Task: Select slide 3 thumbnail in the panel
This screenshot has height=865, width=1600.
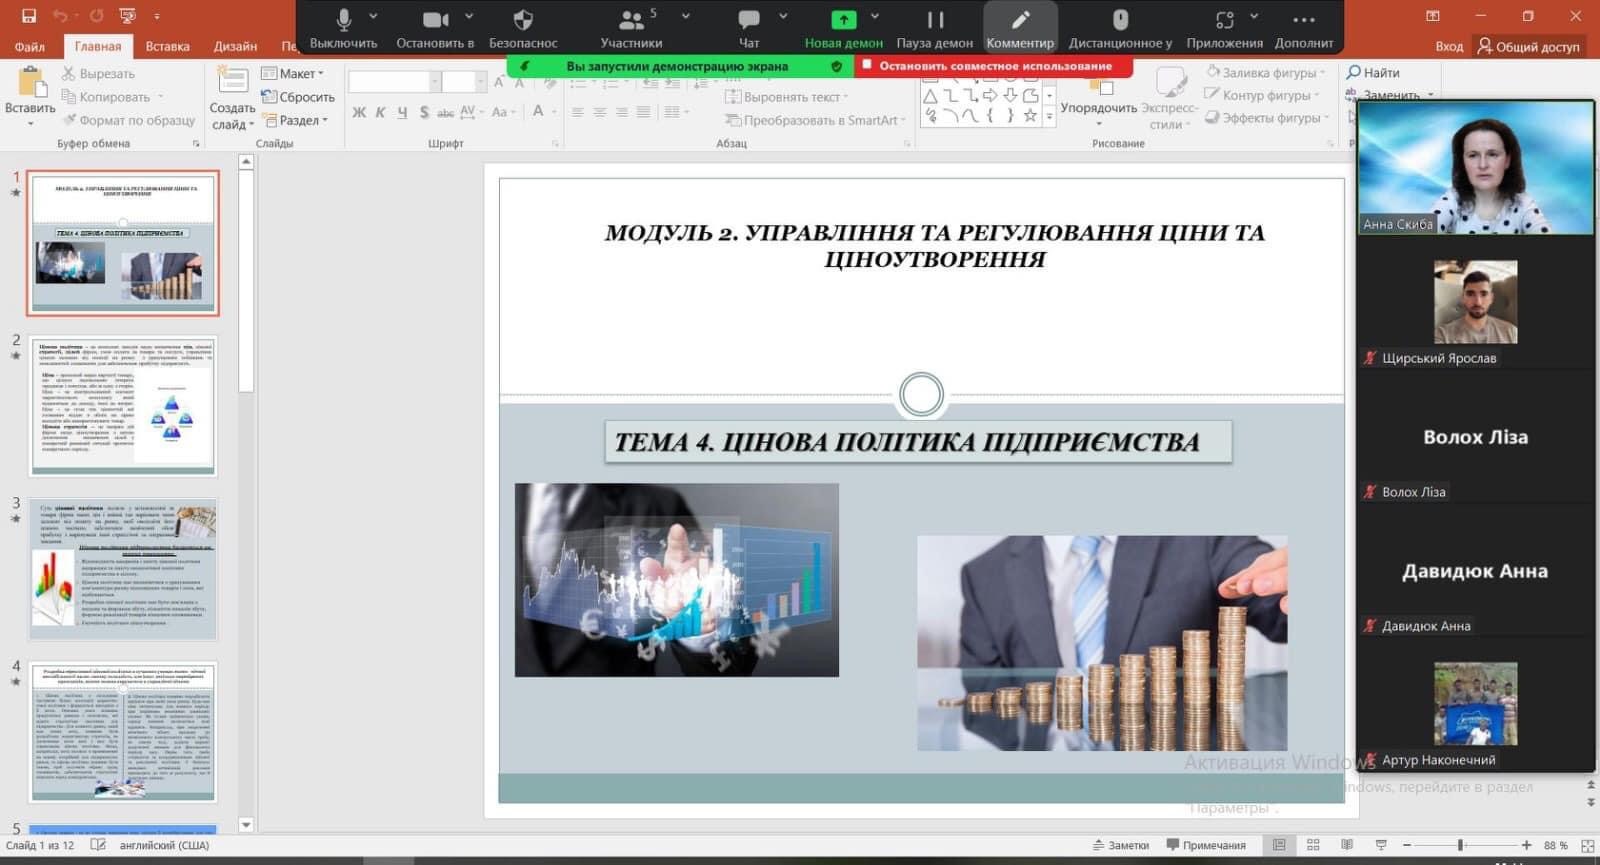Action: tap(123, 569)
